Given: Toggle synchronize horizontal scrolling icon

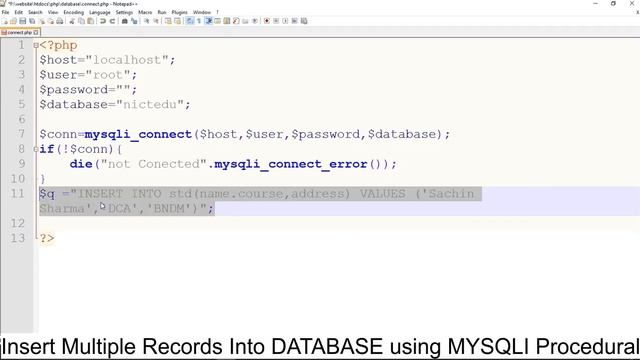Looking at the screenshot, I should 177,21.
